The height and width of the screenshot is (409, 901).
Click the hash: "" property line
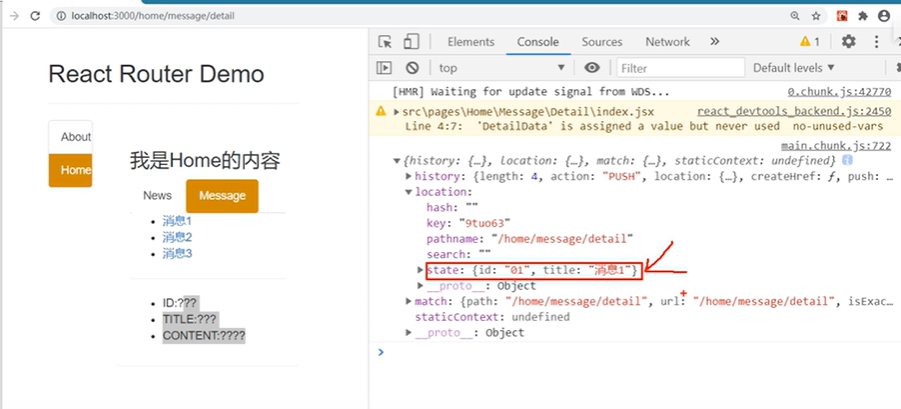tap(452, 207)
